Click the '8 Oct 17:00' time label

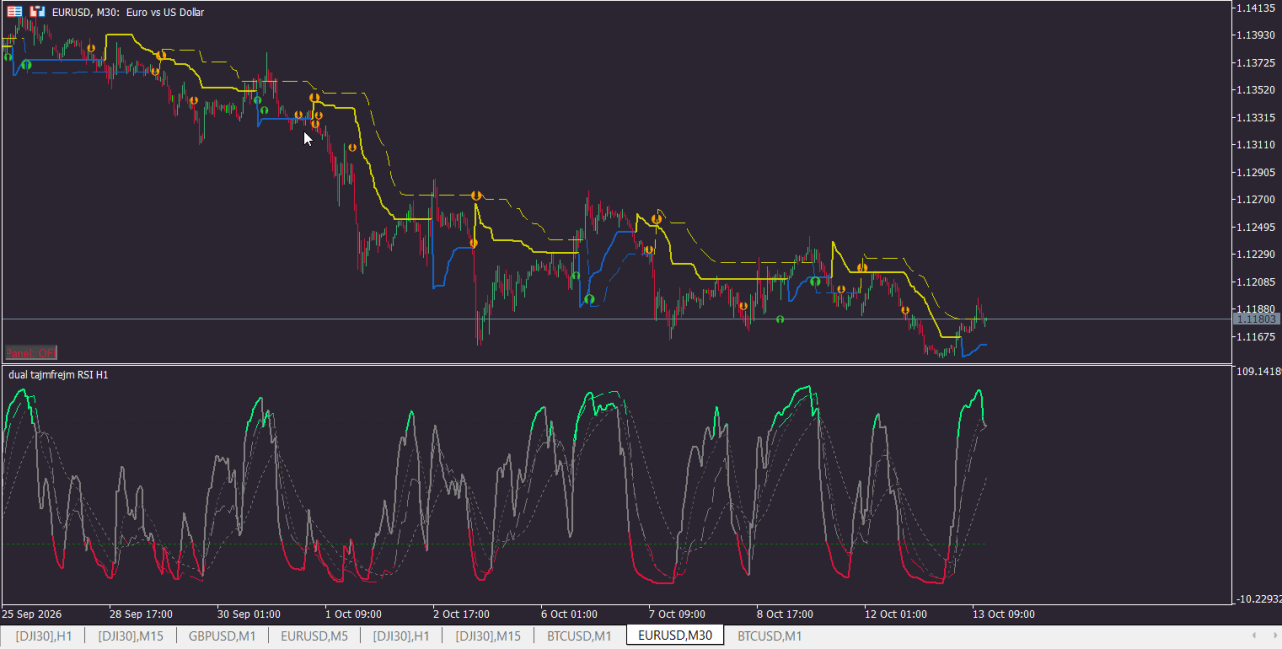point(785,614)
